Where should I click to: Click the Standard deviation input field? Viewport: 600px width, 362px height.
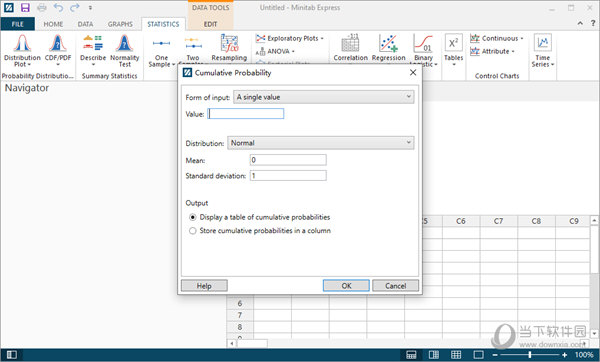(288, 176)
